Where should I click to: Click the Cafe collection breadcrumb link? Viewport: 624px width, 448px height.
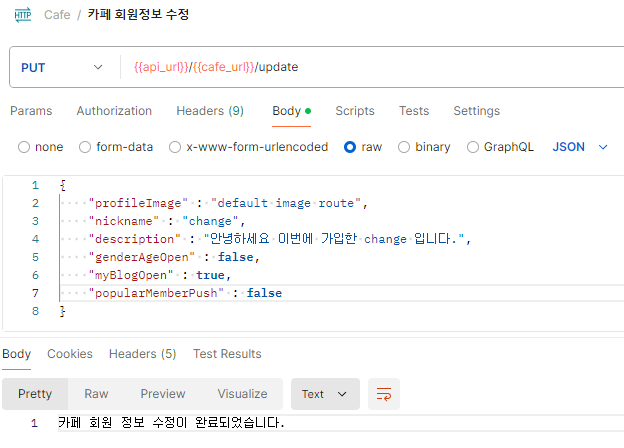pyautogui.click(x=57, y=15)
